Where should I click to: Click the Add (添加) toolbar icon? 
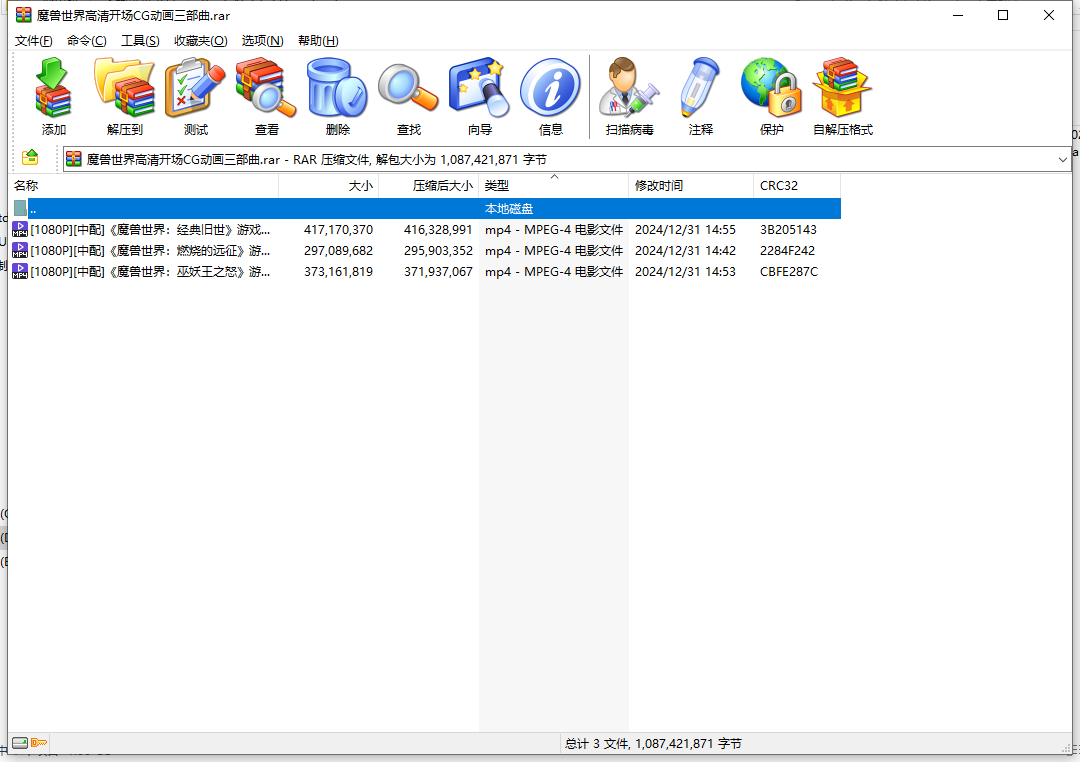54,97
